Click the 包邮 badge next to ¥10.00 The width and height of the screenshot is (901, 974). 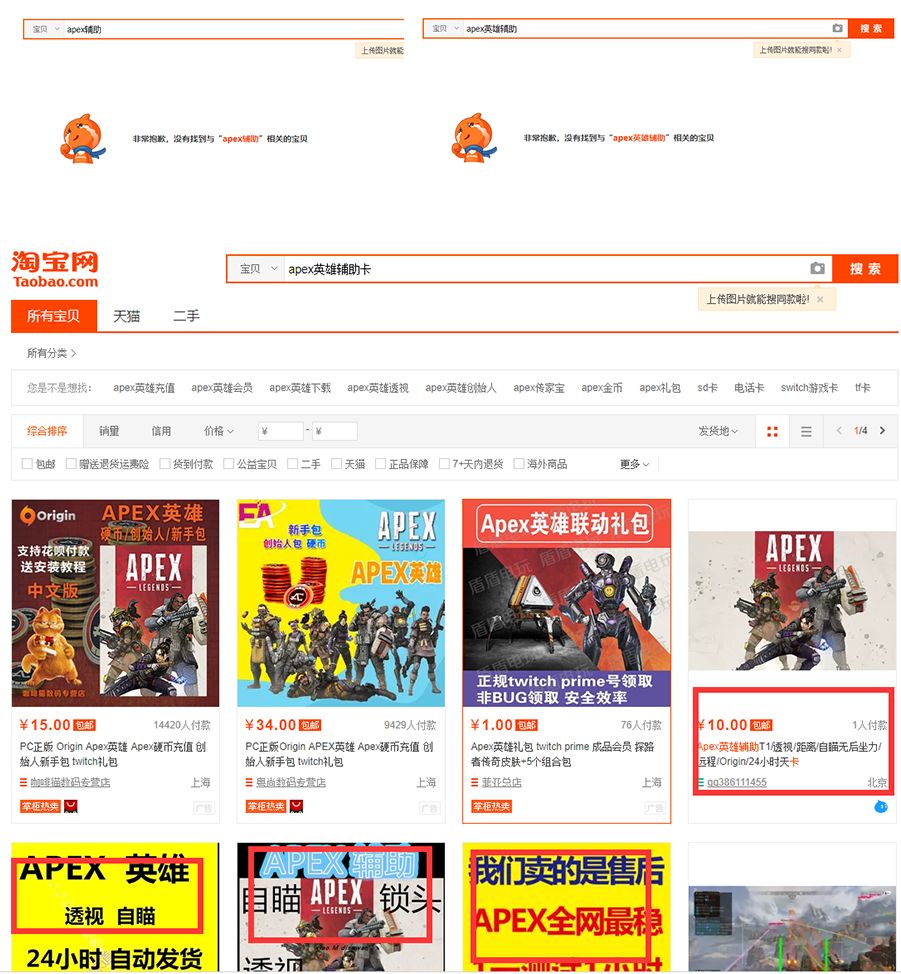point(761,725)
